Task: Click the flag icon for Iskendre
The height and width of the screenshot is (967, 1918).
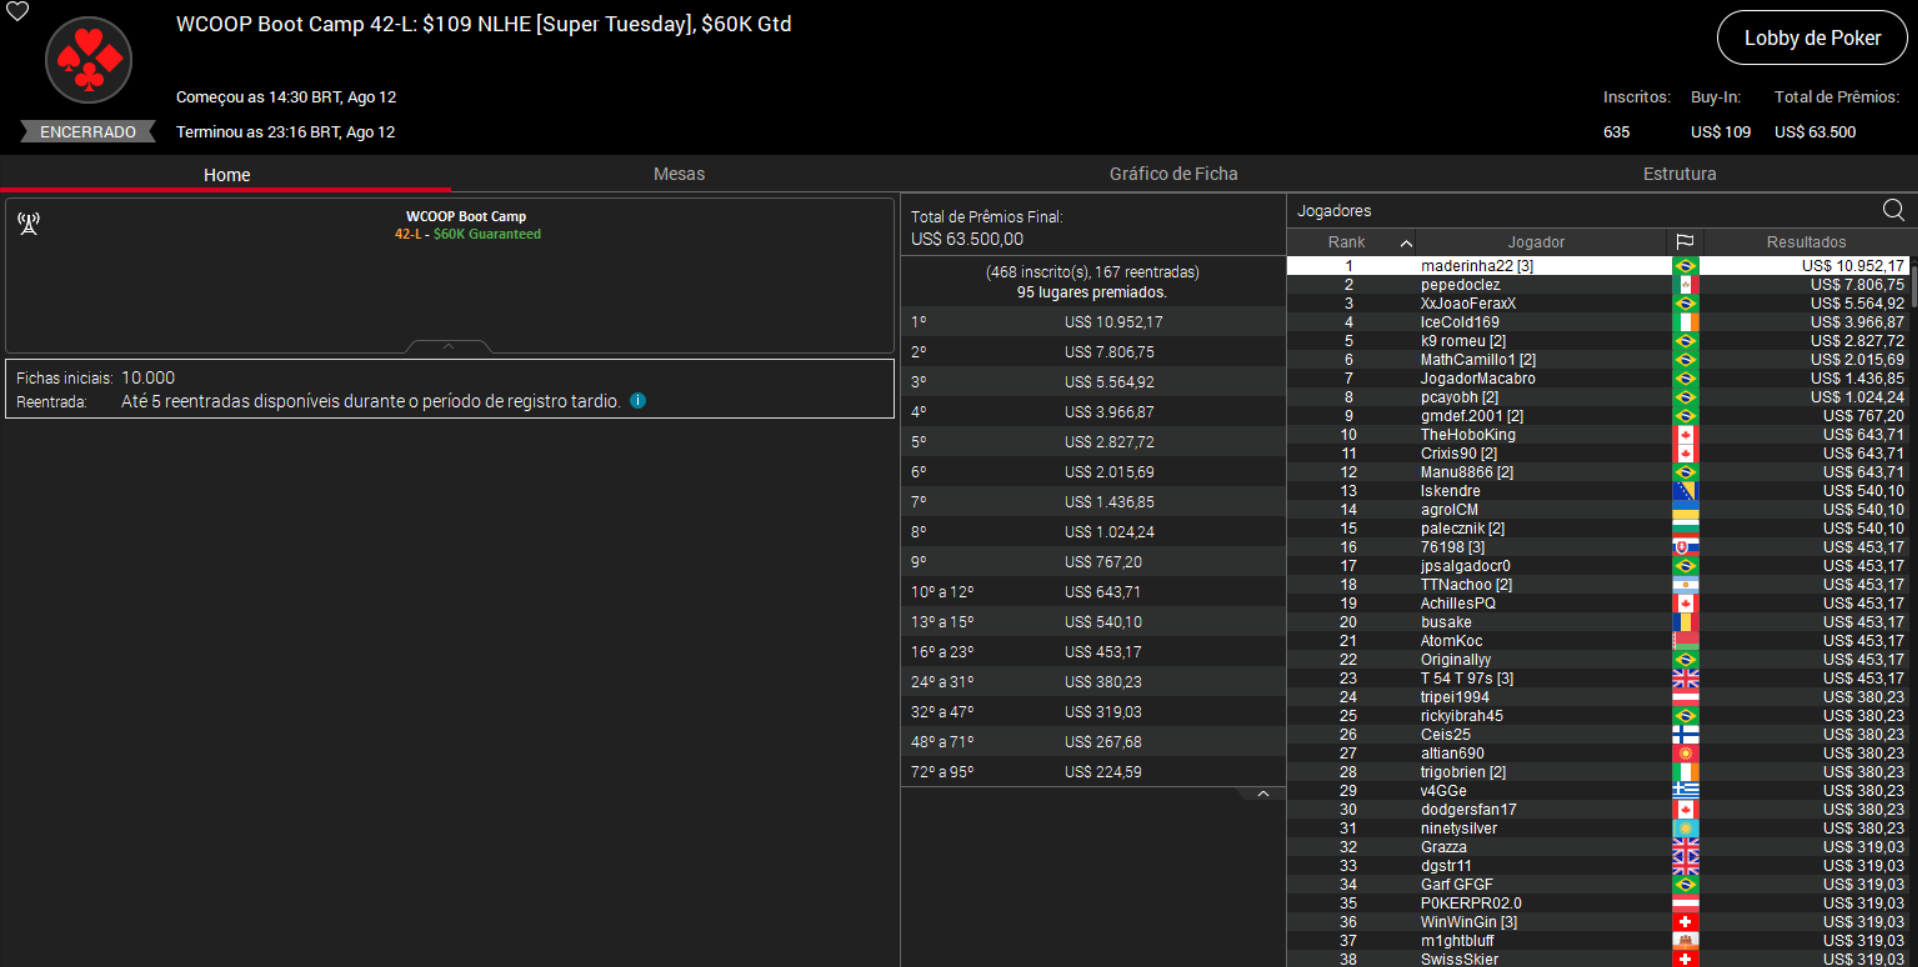Action: coord(1685,491)
